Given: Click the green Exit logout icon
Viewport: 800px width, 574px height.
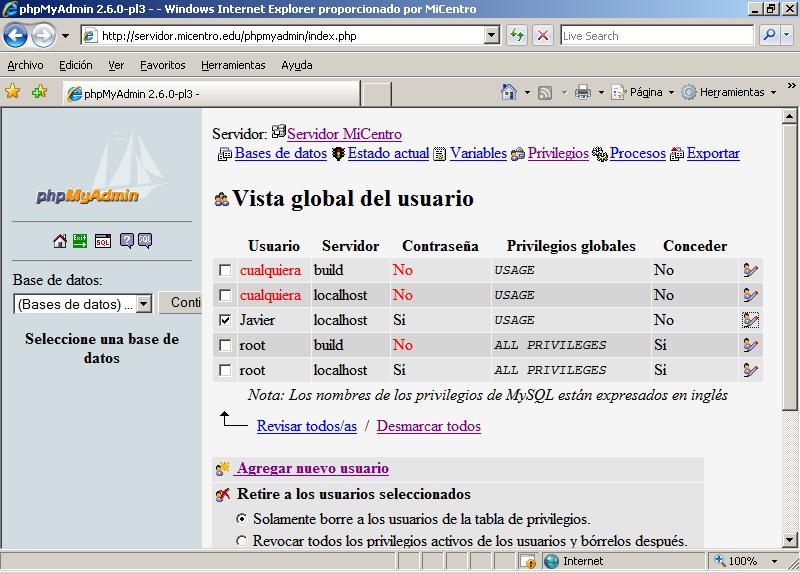Looking at the screenshot, I should point(81,240).
